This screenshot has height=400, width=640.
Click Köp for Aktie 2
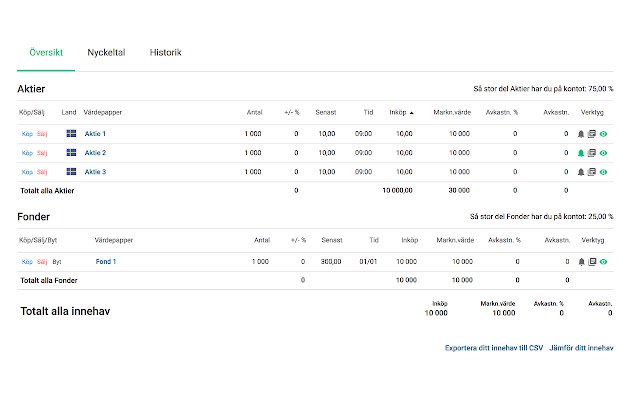pos(27,153)
